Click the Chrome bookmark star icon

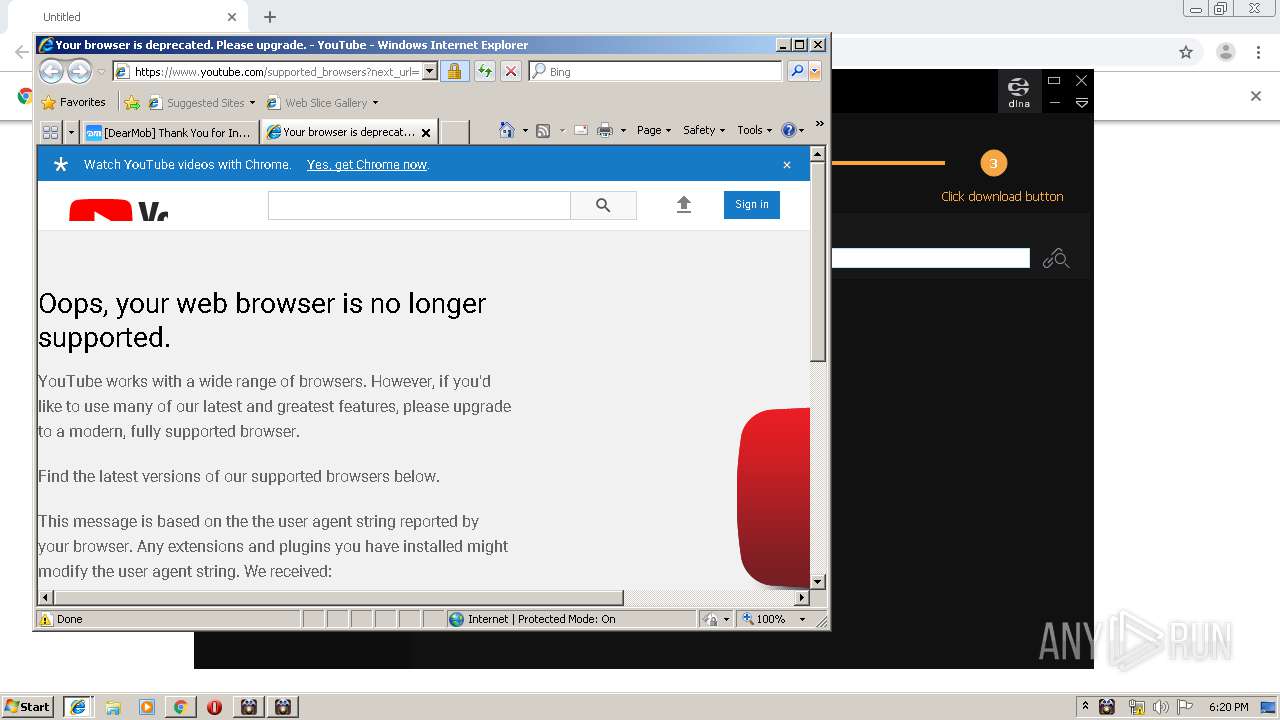pyautogui.click(x=1186, y=52)
